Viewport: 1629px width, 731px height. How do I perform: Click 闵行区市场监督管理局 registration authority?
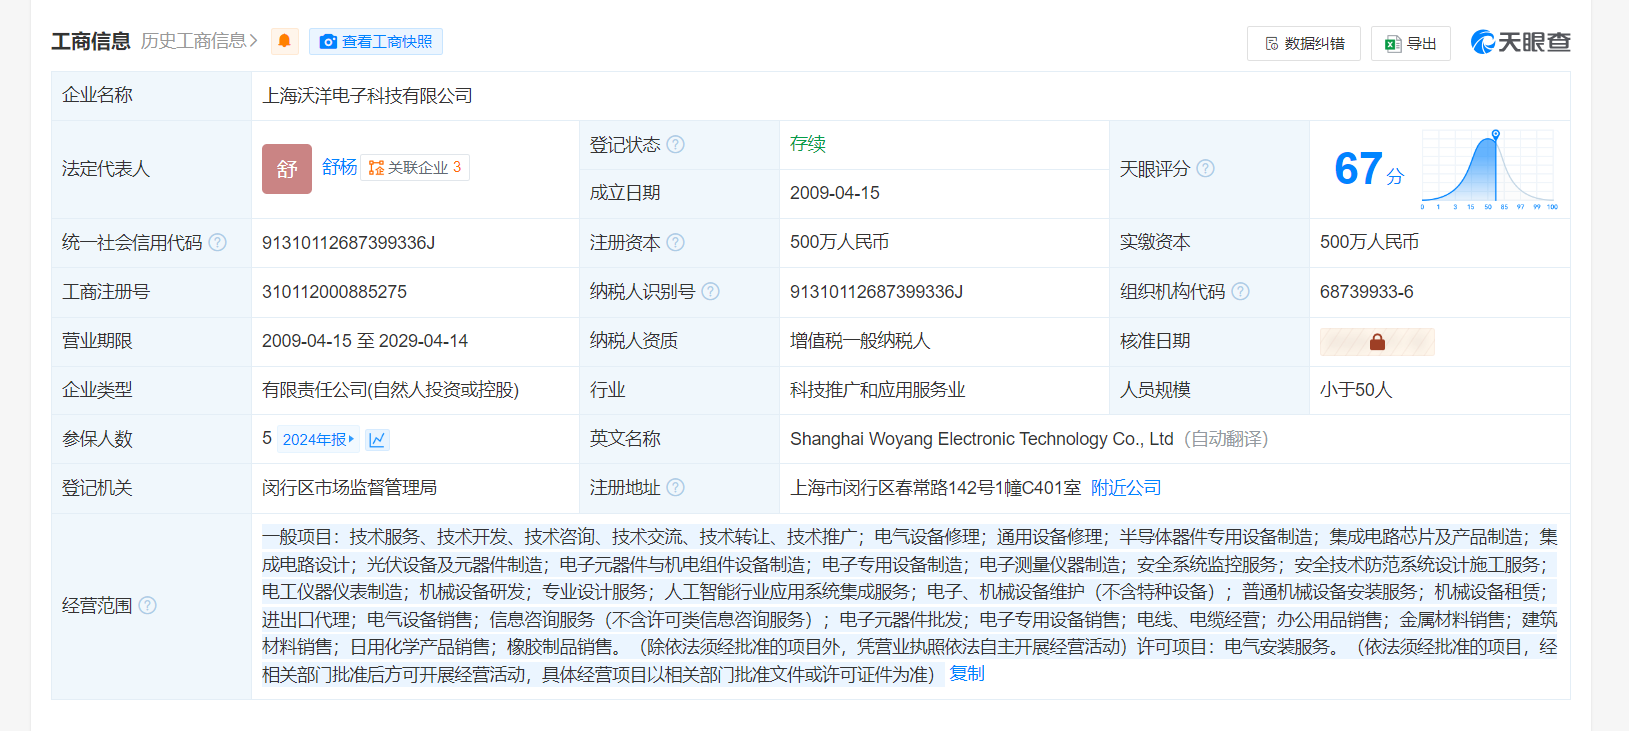tap(349, 488)
